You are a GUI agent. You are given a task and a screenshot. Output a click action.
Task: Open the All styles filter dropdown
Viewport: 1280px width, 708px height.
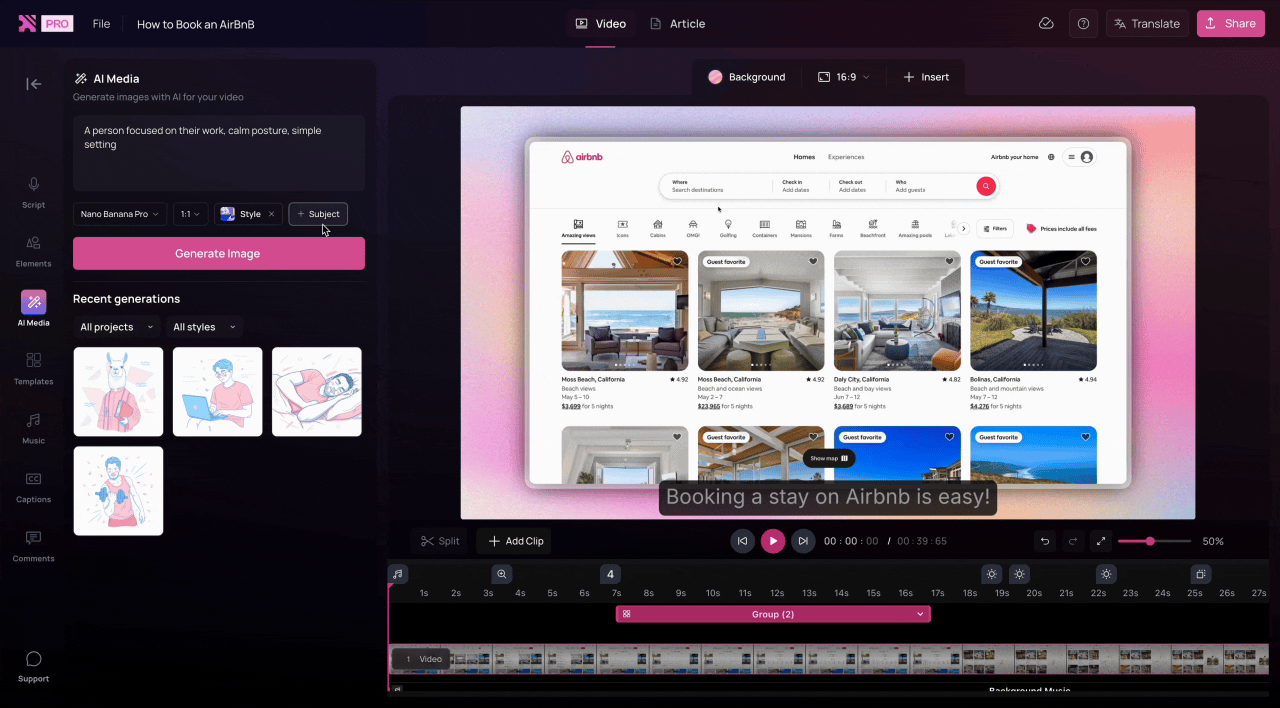pyautogui.click(x=204, y=327)
